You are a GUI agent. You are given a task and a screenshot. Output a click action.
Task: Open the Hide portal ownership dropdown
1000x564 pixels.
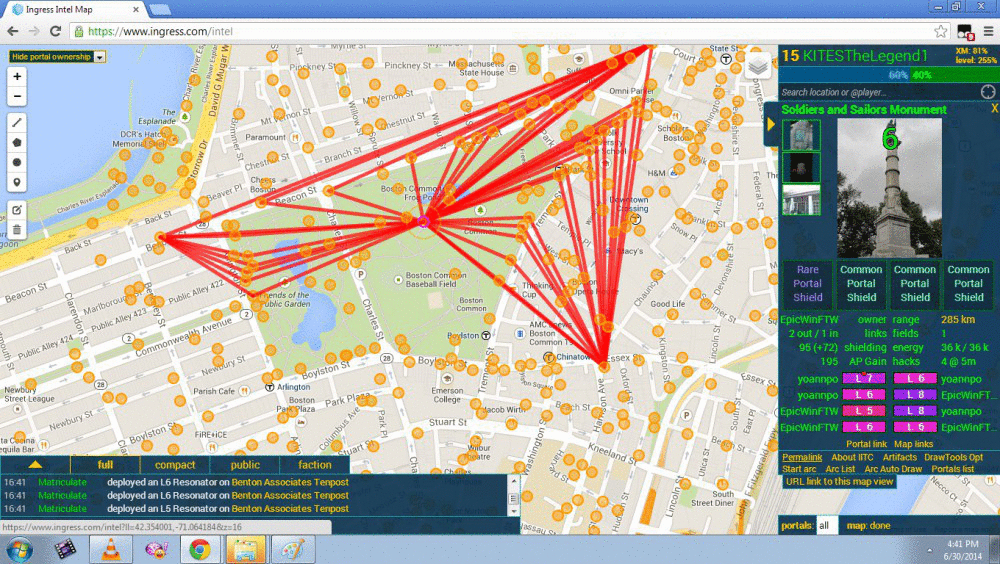coord(57,57)
